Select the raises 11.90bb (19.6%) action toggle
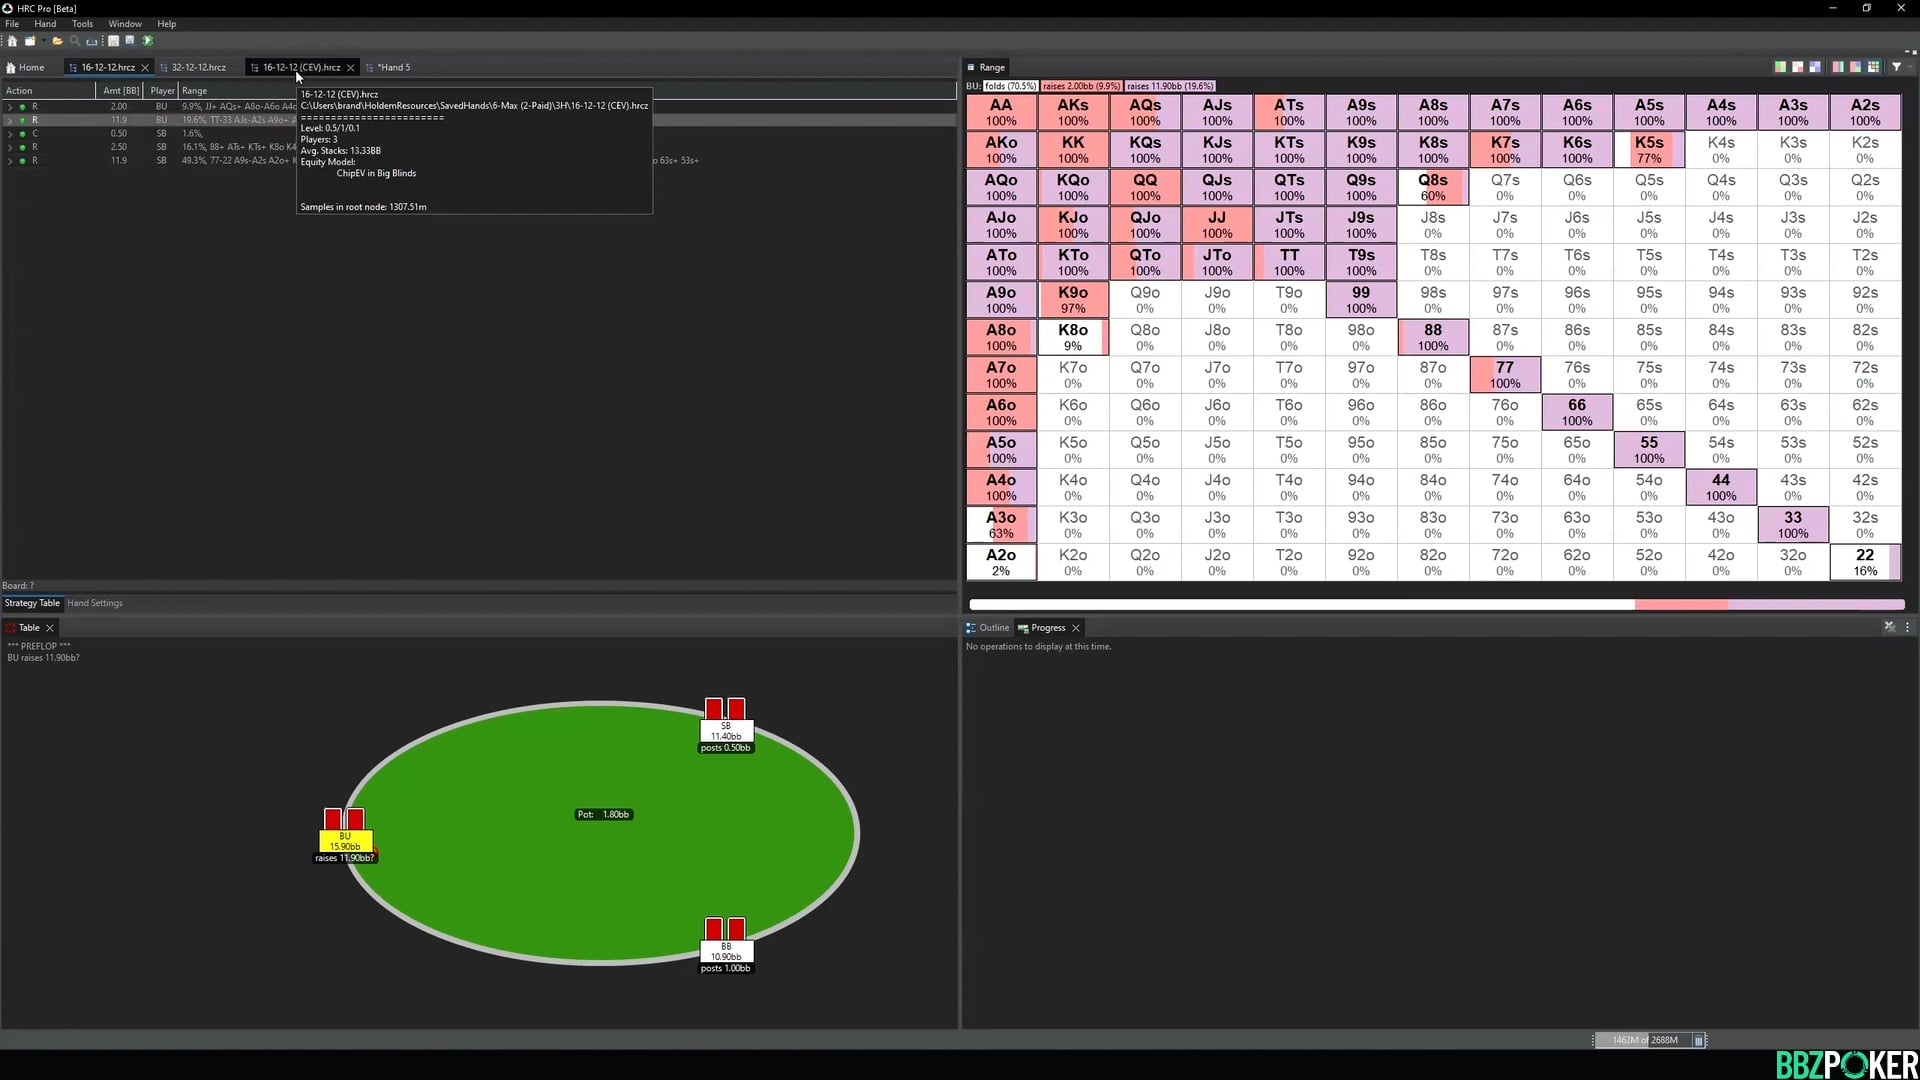The height and width of the screenshot is (1080, 1920). click(x=1171, y=86)
